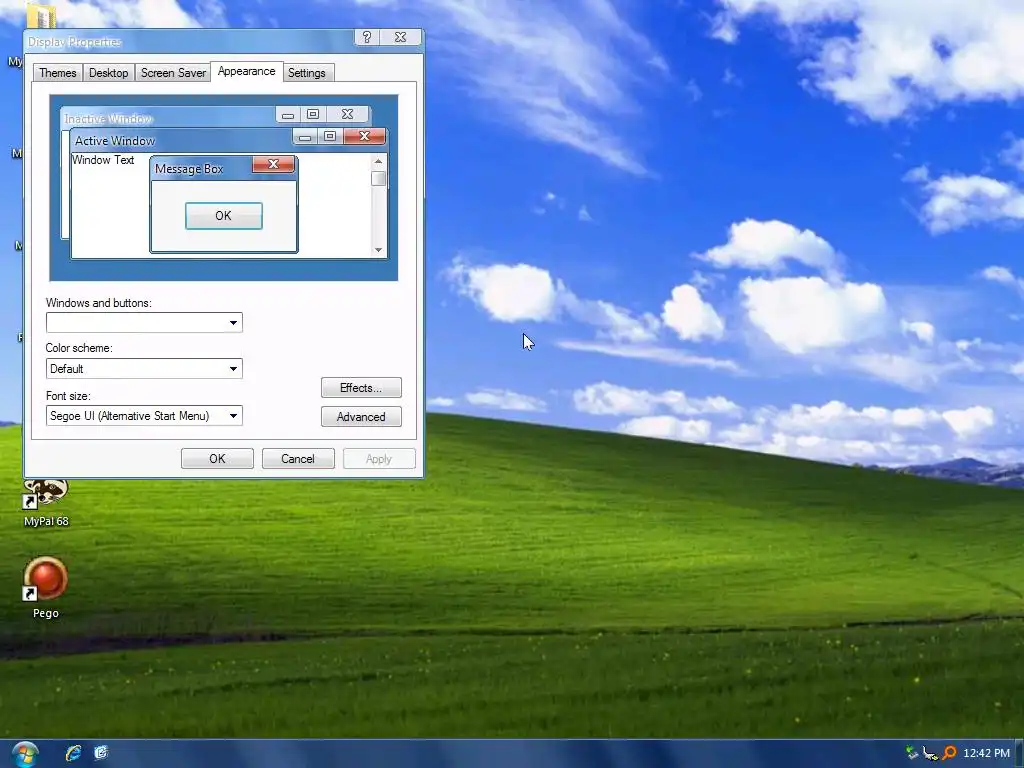Select the Appearance tab

point(246,71)
